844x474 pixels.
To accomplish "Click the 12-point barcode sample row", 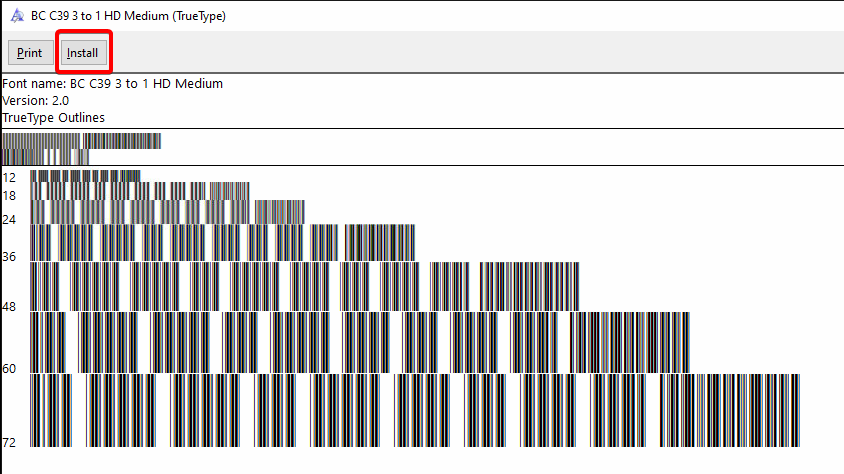I will (85, 176).
